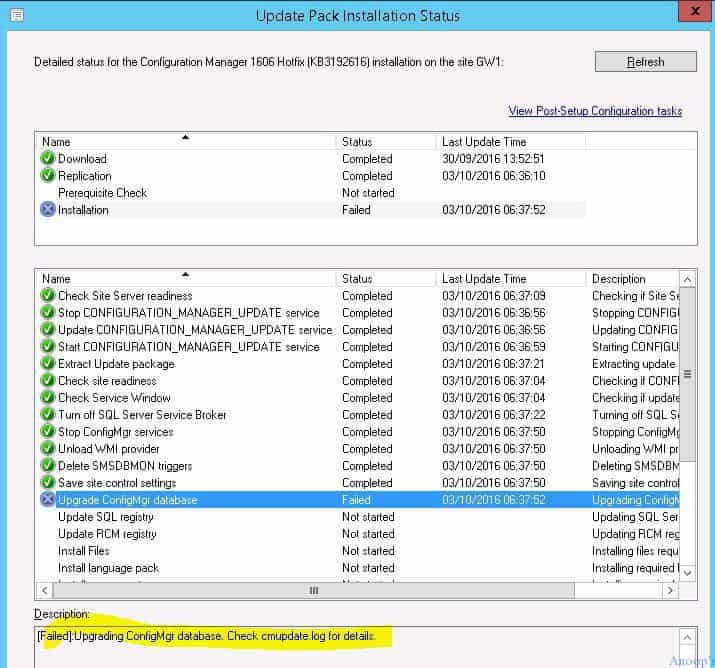The image size is (715, 668).
Task: Sort top list by Last Update Time header
Action: pos(511,141)
